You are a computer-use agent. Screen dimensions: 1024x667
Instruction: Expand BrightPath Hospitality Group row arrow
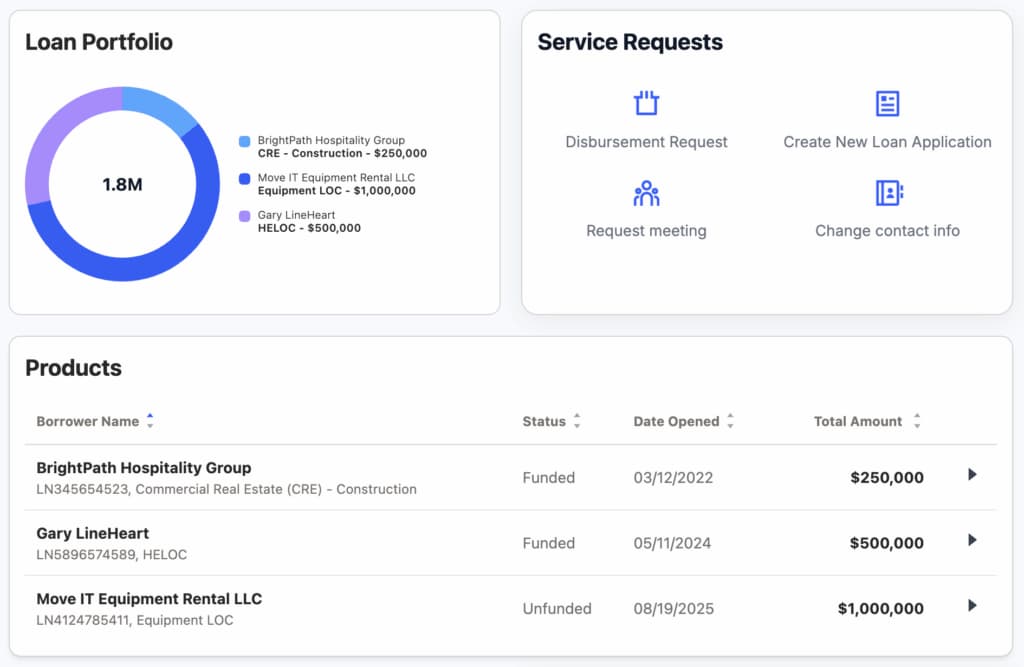[972, 474]
